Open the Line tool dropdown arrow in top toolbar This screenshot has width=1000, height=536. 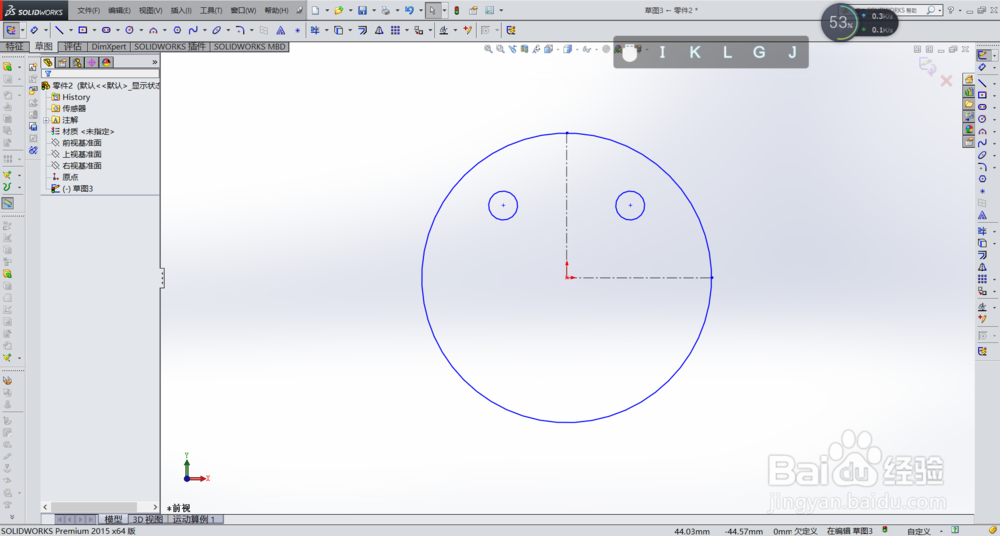(x=71, y=30)
